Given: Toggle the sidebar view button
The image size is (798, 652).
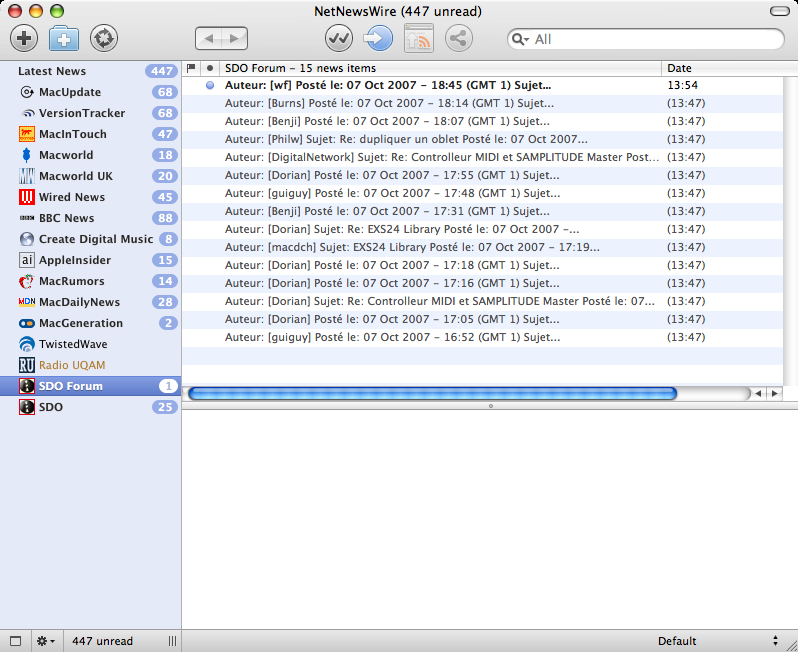Looking at the screenshot, I should 16,641.
